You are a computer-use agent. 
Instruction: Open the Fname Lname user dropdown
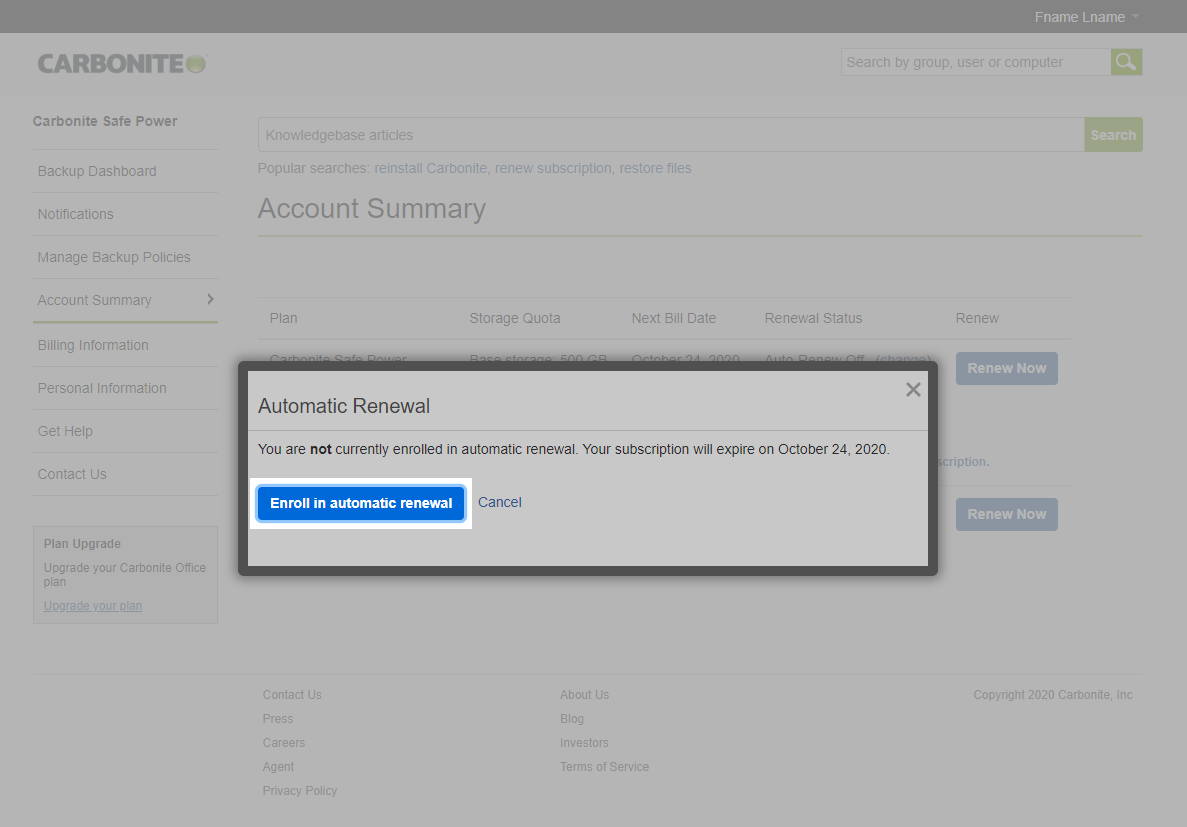click(1086, 17)
